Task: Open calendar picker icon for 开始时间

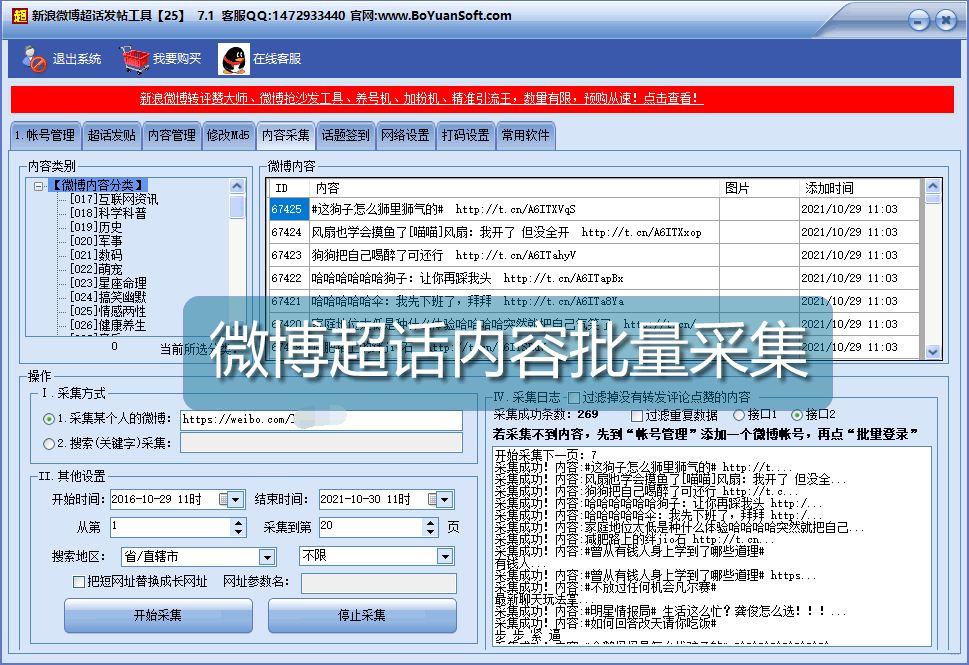Action: click(224, 499)
